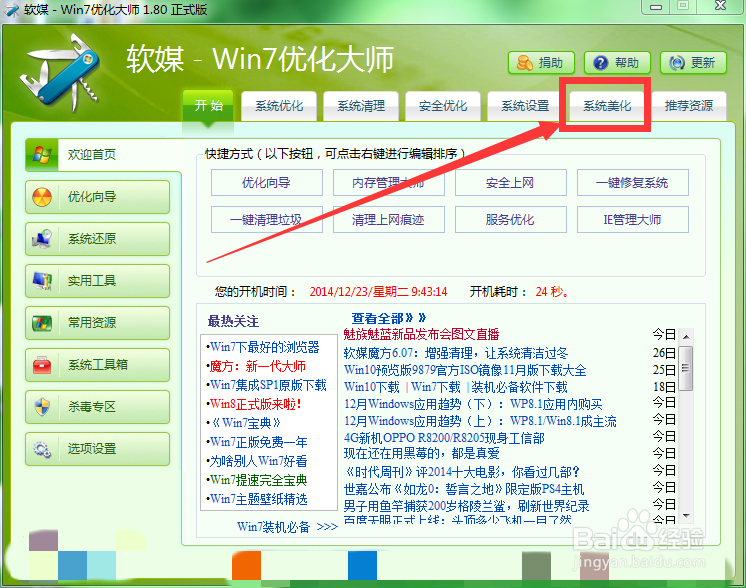The height and width of the screenshot is (588, 746).
Task: Switch to the 系统优化 tab
Action: coord(279,106)
